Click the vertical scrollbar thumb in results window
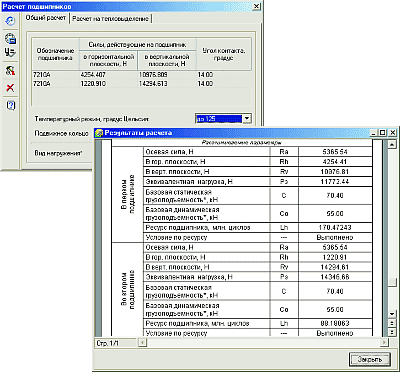This screenshot has height=372, width=400. pos(392,281)
